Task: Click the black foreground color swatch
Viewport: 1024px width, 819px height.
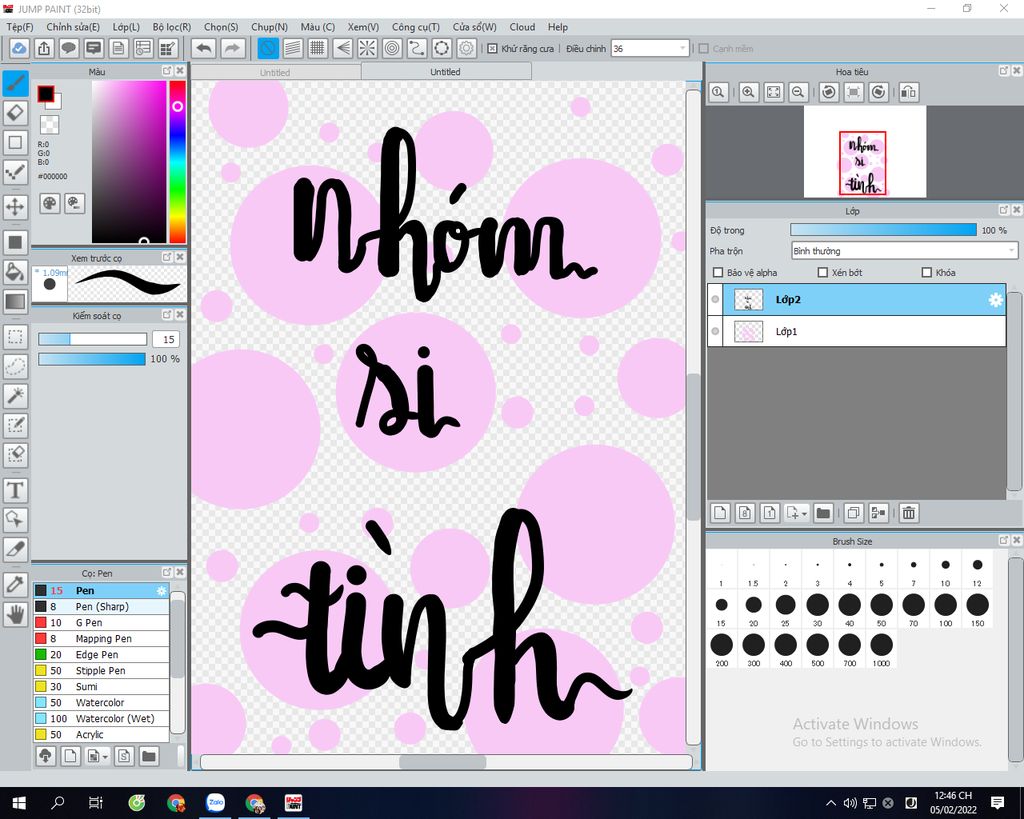Action: [45, 94]
